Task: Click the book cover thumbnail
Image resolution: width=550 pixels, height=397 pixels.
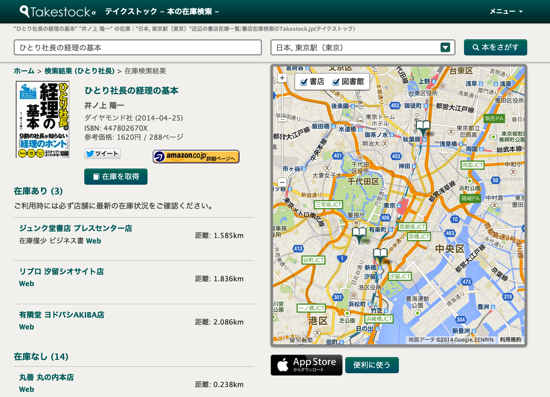Action: [42, 119]
